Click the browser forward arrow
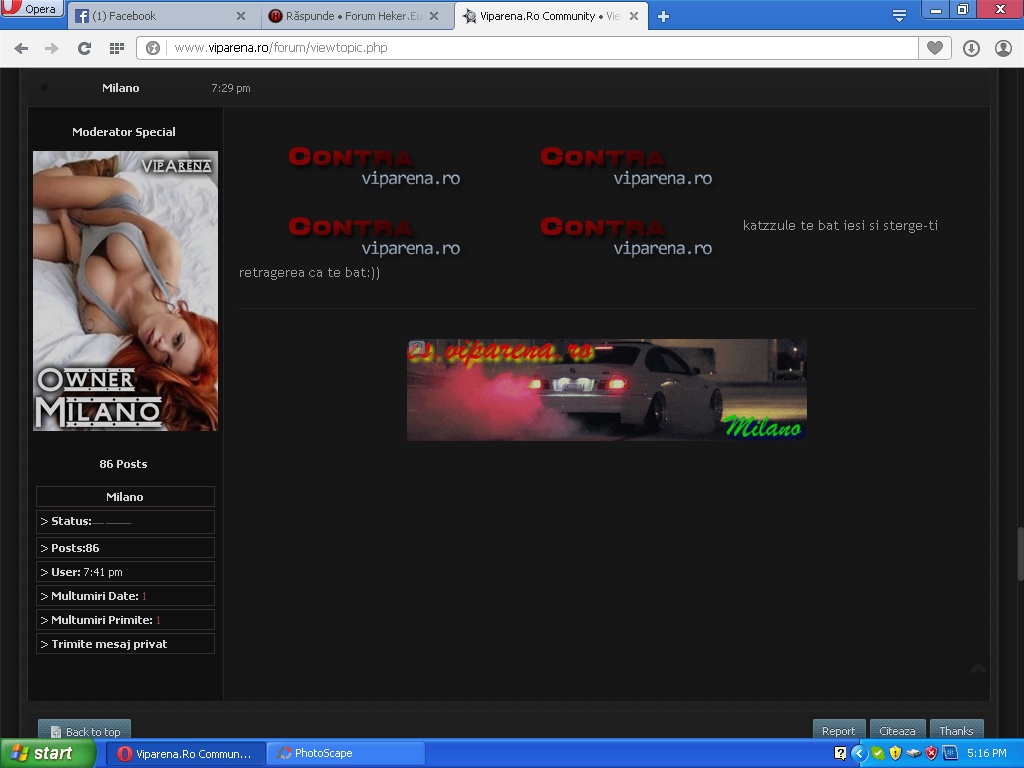This screenshot has width=1024, height=768. pos(52,48)
